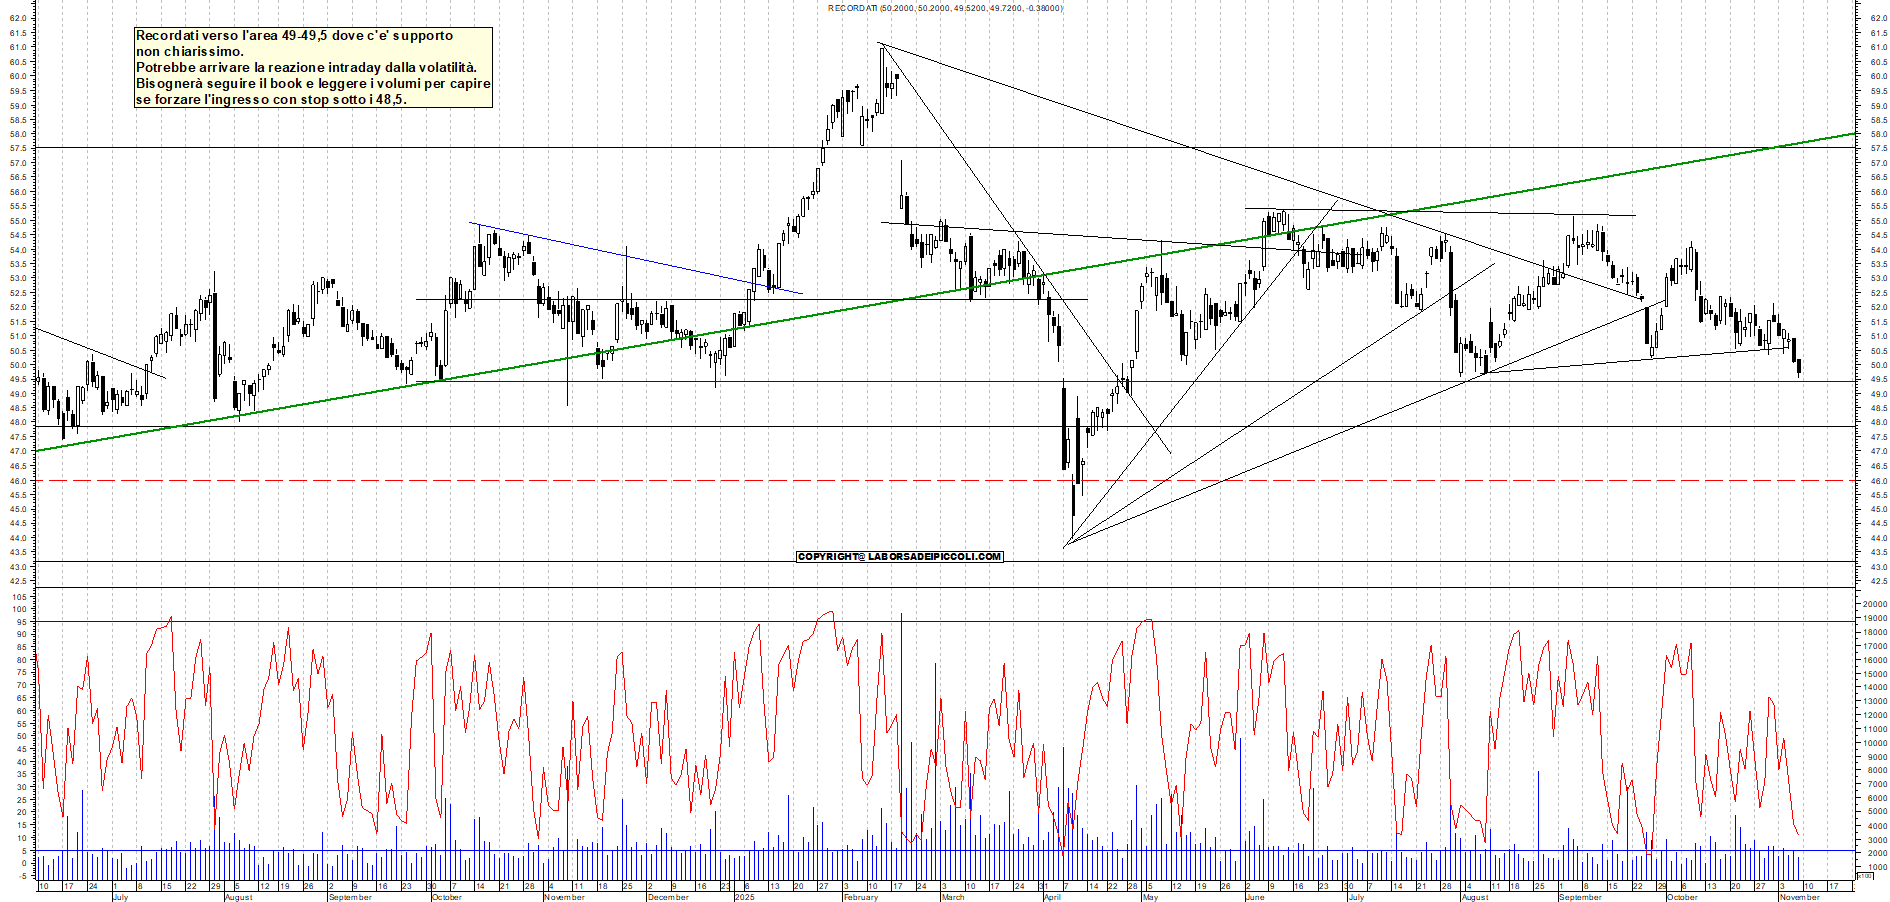Click the November label at right of time axis
The image size is (1890, 902).
click(1799, 897)
